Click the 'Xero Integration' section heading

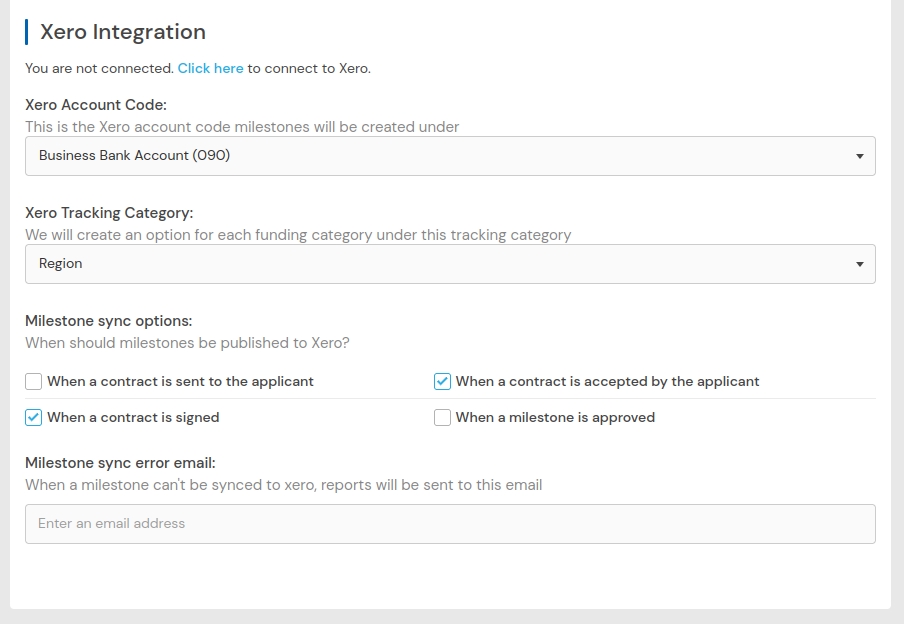(123, 32)
